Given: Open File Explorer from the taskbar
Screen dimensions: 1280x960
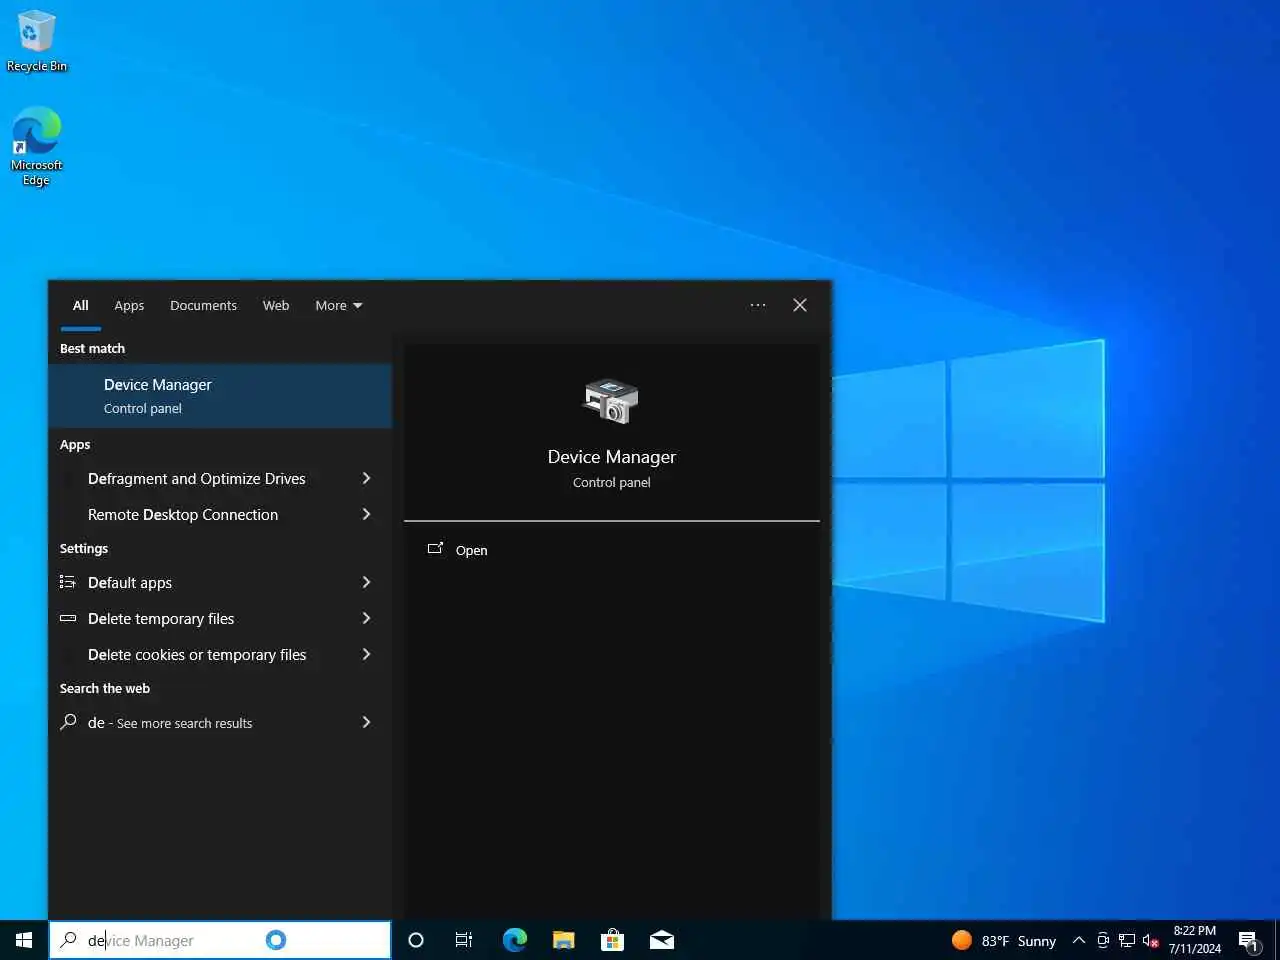Looking at the screenshot, I should pos(564,940).
